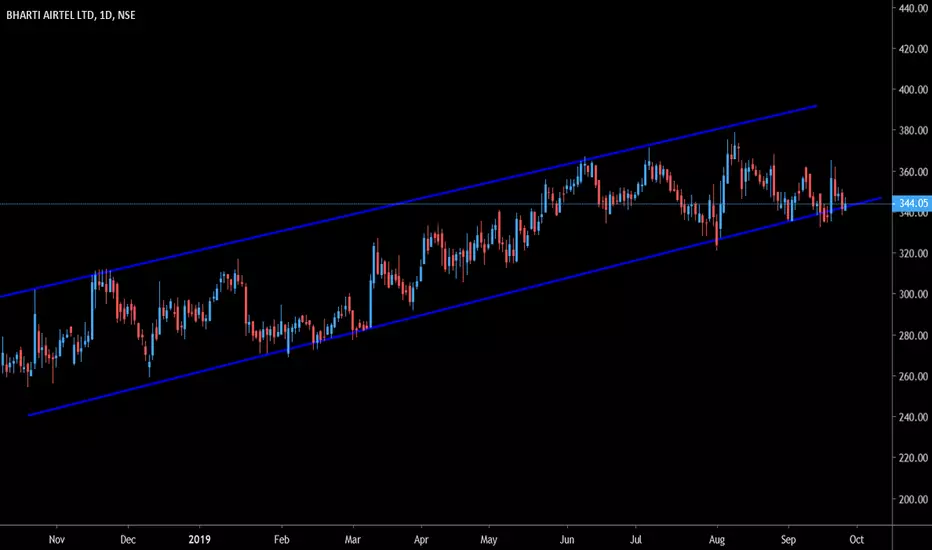Click the 380.00 price axis label

914,130
